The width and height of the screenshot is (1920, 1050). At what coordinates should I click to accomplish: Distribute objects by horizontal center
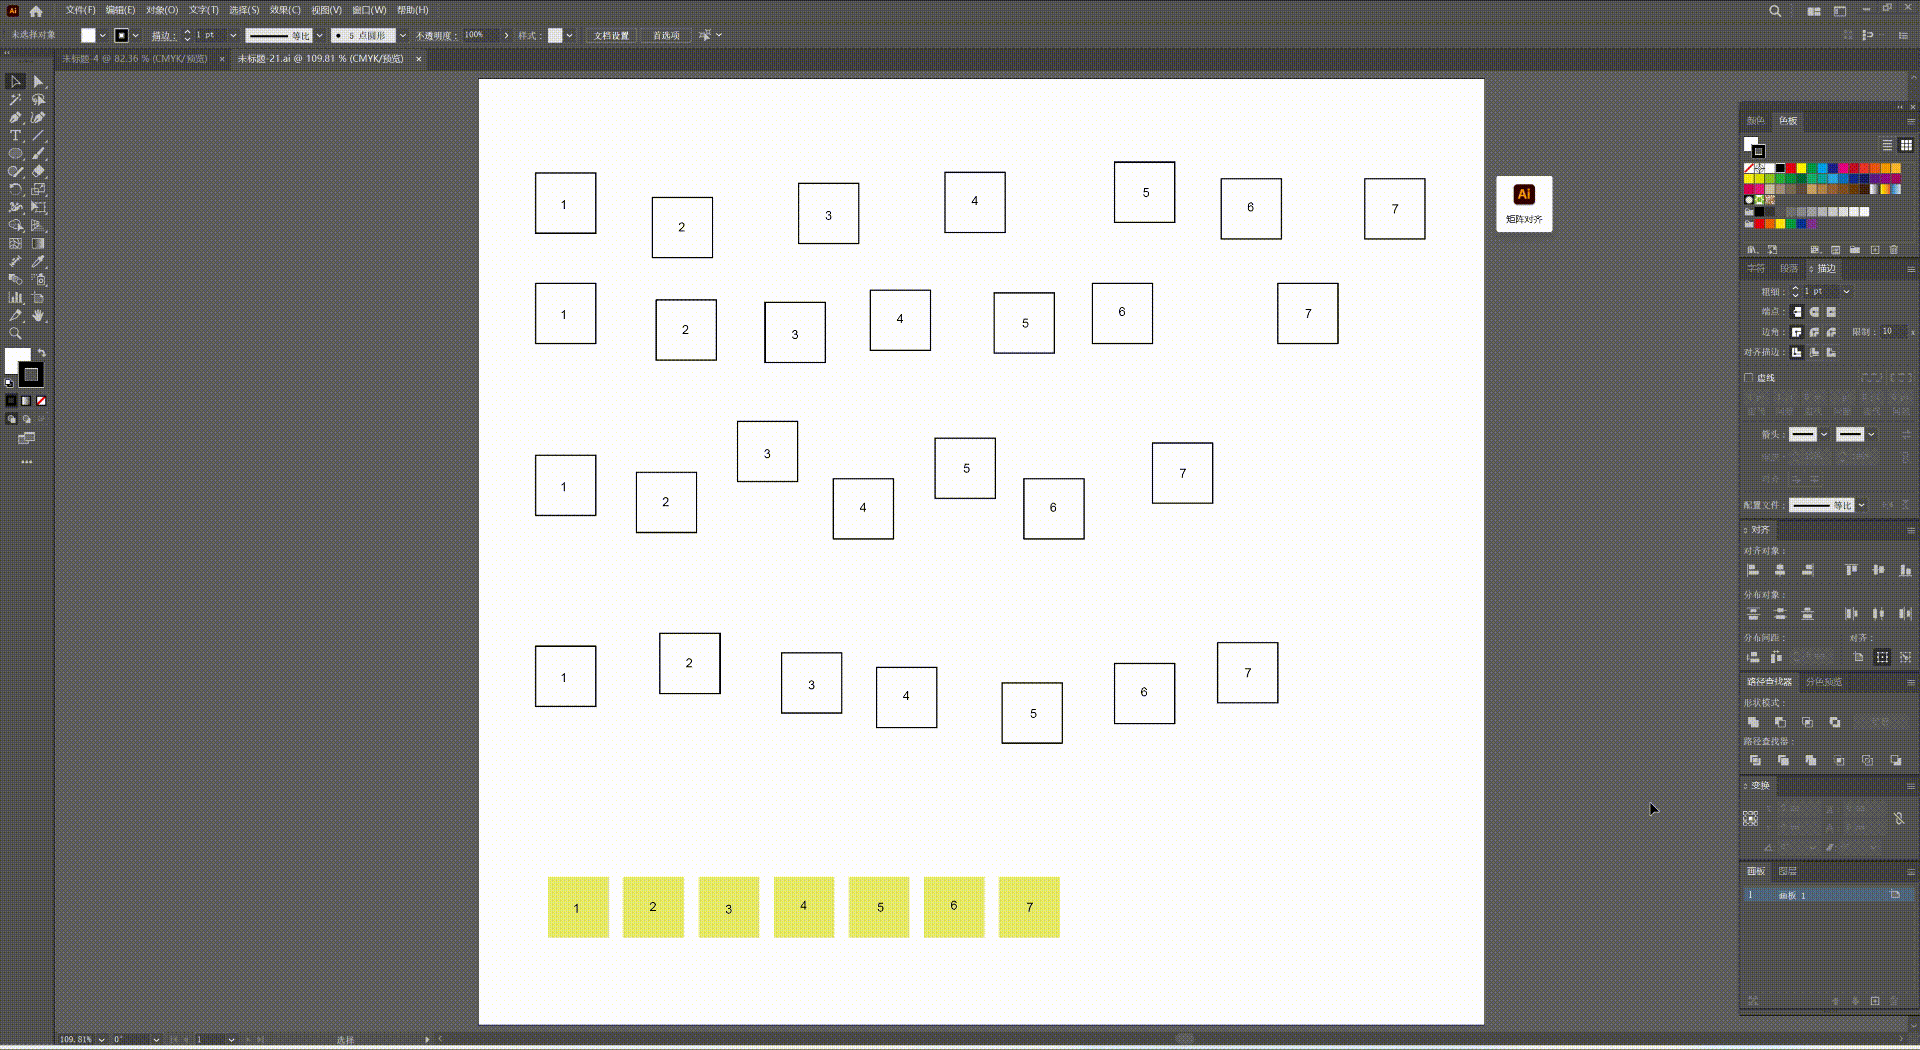point(1878,614)
